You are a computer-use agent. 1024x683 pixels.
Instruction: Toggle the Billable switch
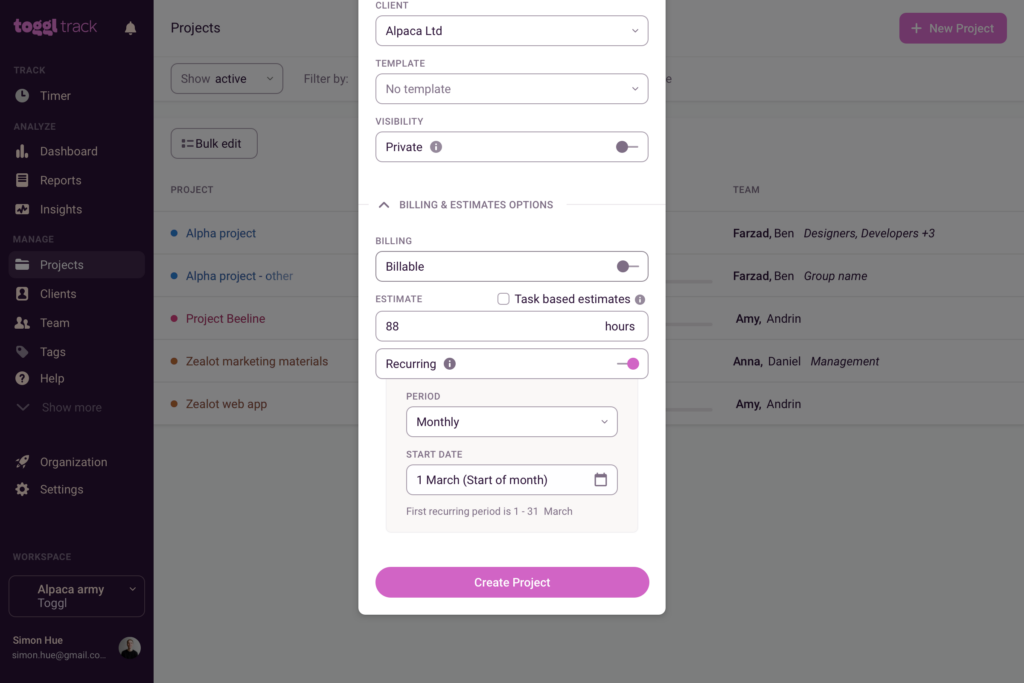627,267
